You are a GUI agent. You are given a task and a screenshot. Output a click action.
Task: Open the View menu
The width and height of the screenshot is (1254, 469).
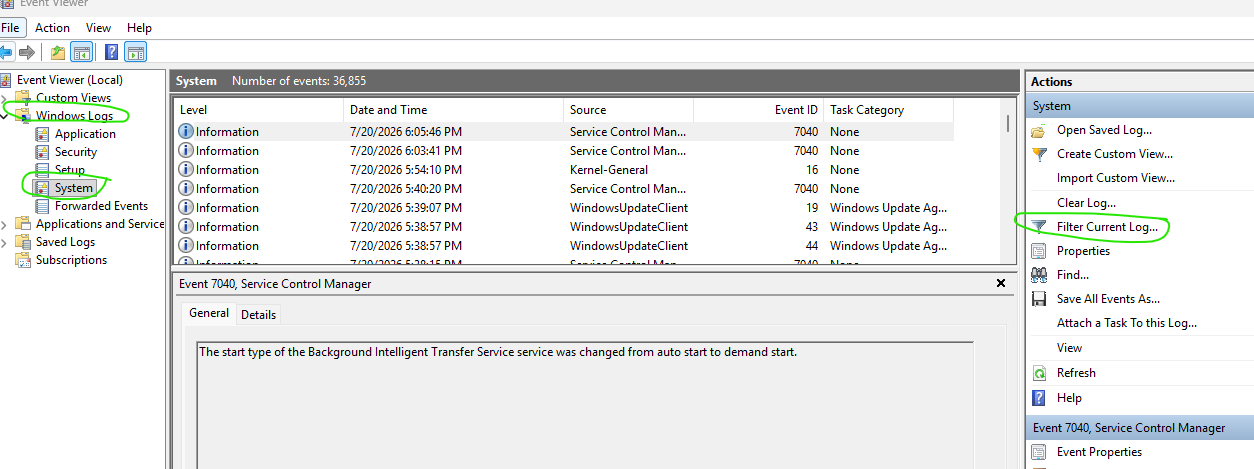pyautogui.click(x=98, y=28)
